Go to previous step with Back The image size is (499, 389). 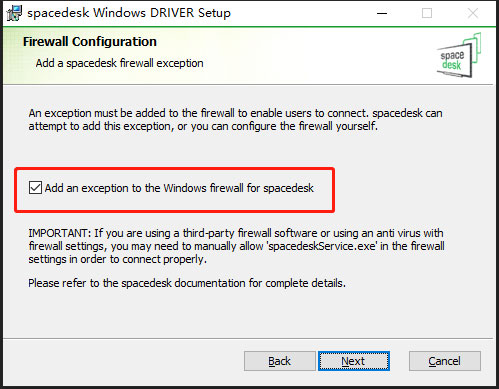point(279,361)
